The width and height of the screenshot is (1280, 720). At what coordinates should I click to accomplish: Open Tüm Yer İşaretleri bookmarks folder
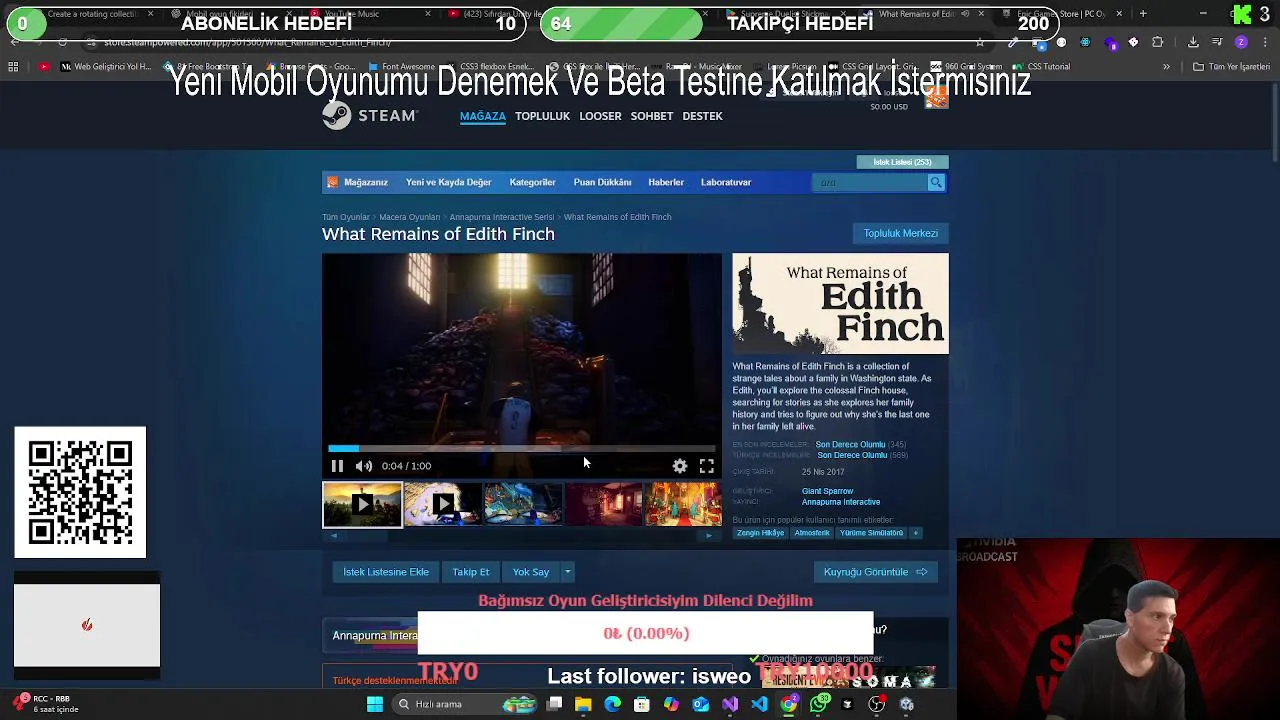(1231, 67)
